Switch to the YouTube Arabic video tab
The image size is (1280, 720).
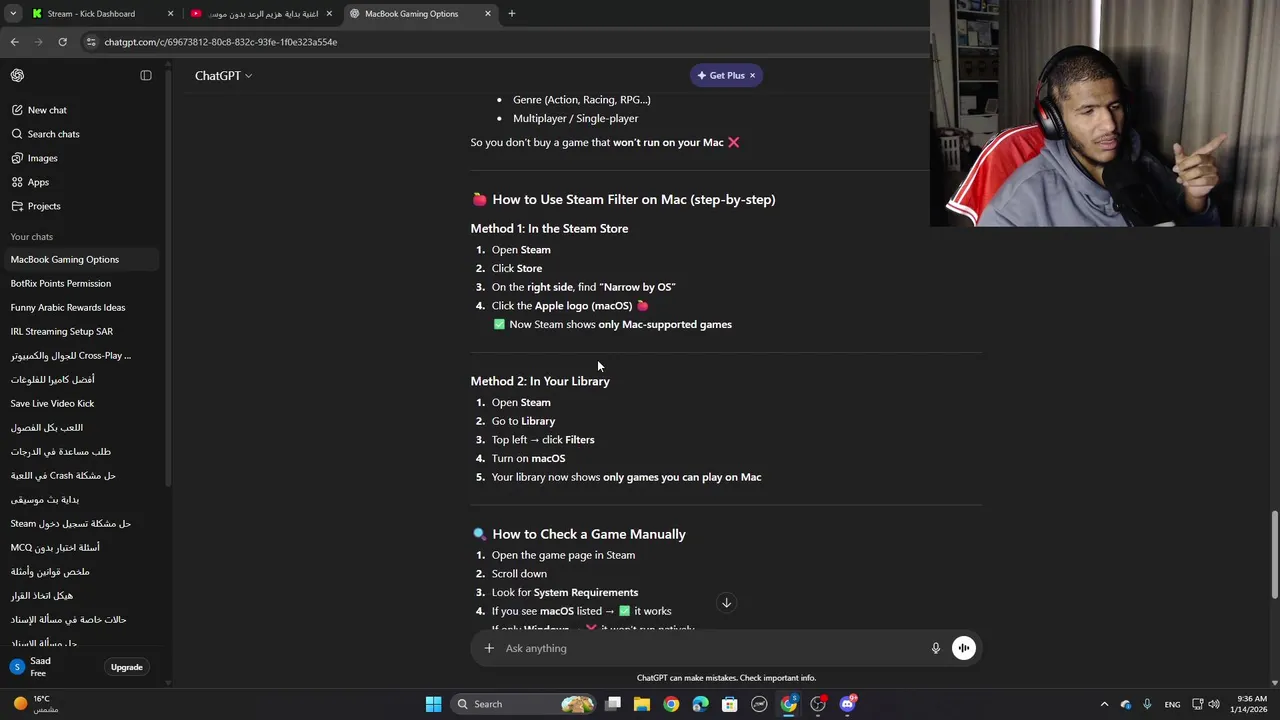(262, 14)
